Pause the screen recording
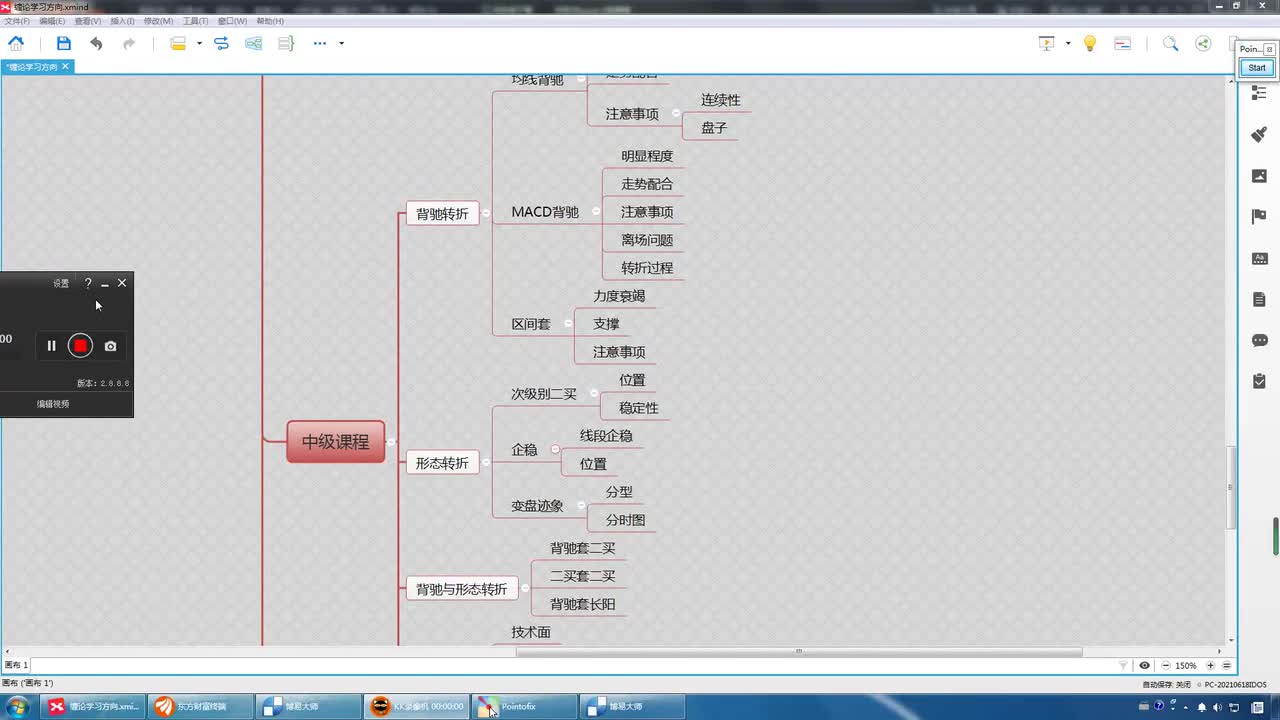Image resolution: width=1280 pixels, height=720 pixels. (x=52, y=346)
